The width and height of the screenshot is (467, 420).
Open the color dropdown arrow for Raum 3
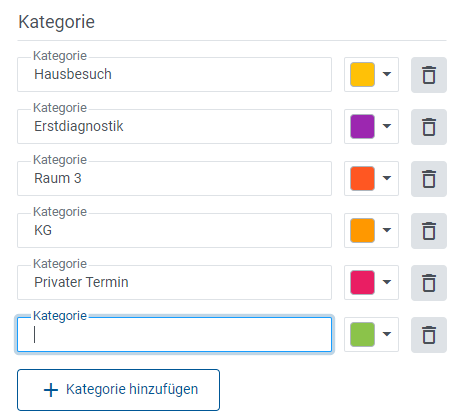click(387, 178)
